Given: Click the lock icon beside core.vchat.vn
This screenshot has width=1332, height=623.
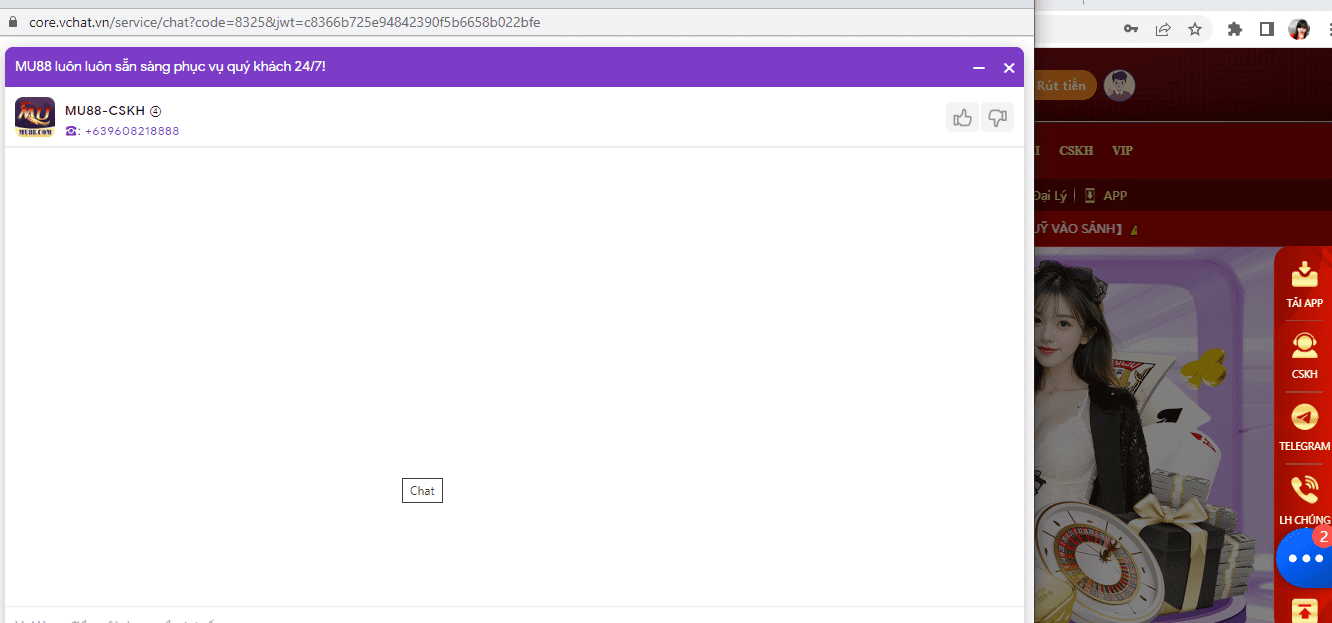Looking at the screenshot, I should click(13, 22).
